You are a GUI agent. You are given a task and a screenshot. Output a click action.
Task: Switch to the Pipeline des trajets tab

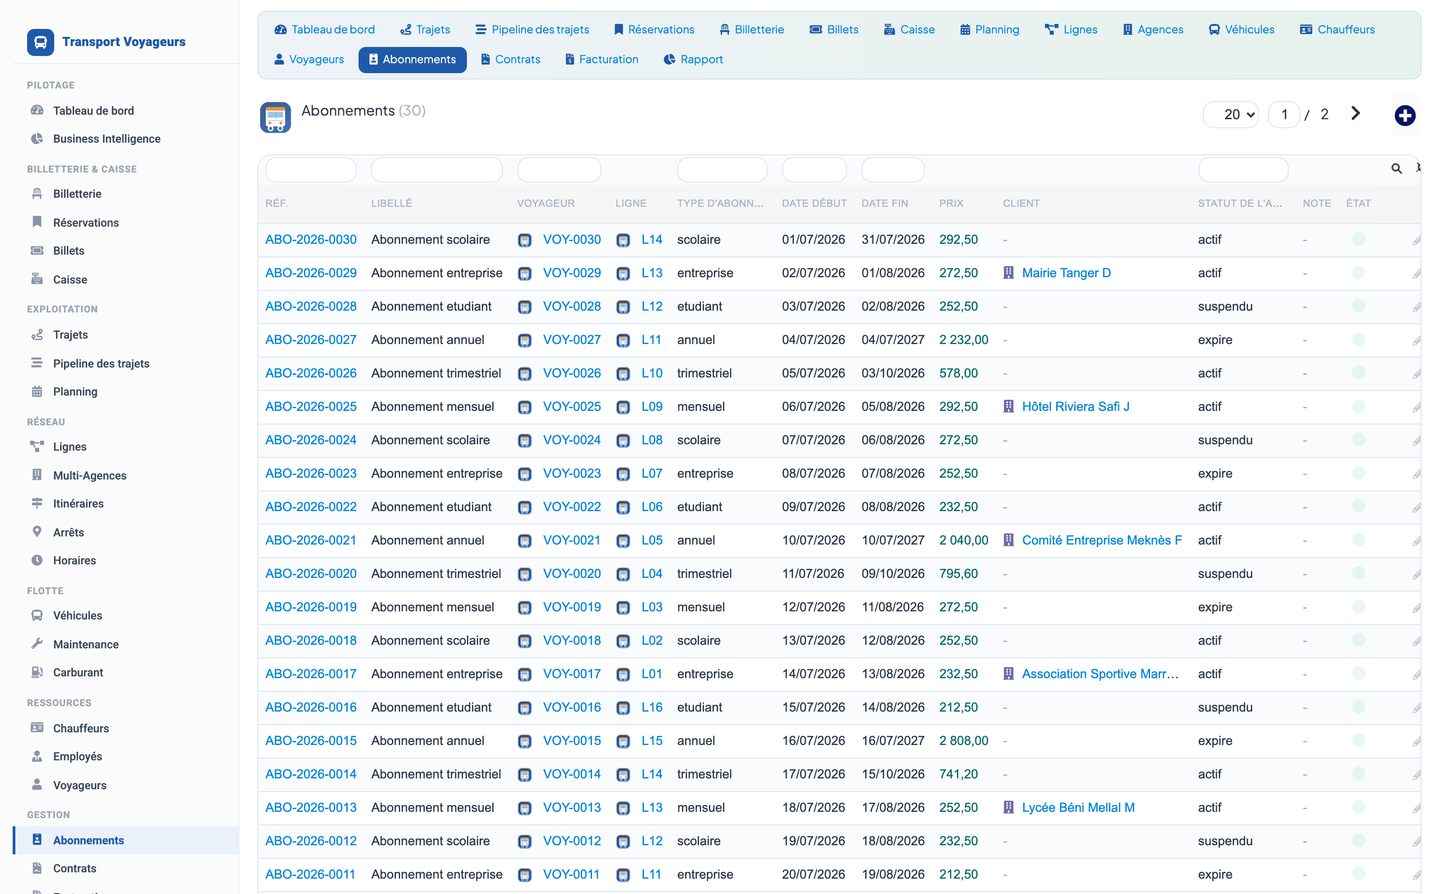tap(532, 30)
